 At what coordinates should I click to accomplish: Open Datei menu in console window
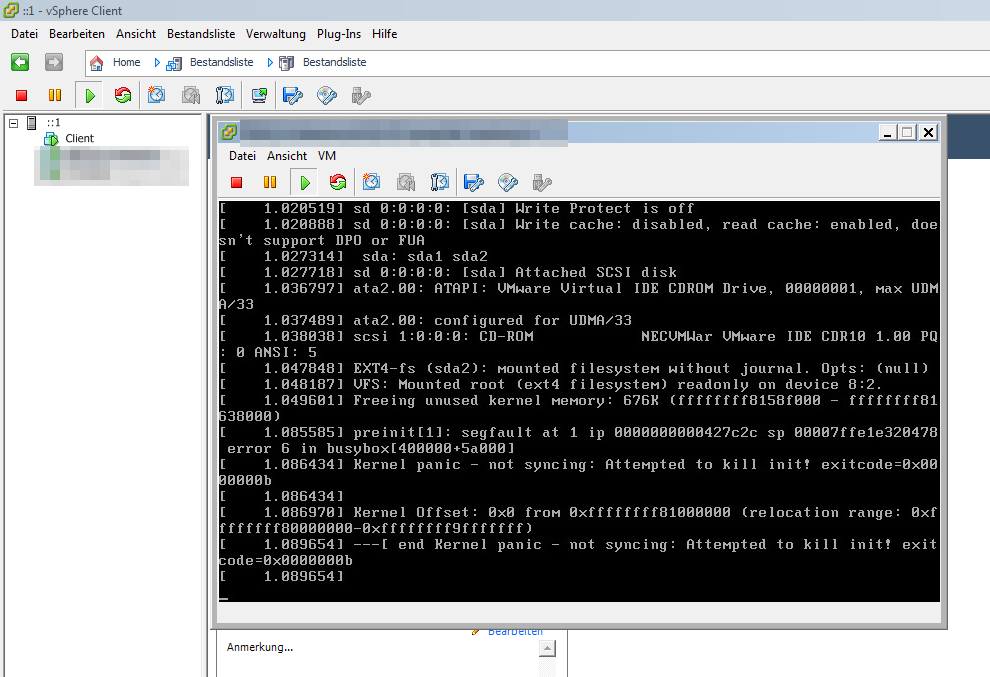coord(242,156)
